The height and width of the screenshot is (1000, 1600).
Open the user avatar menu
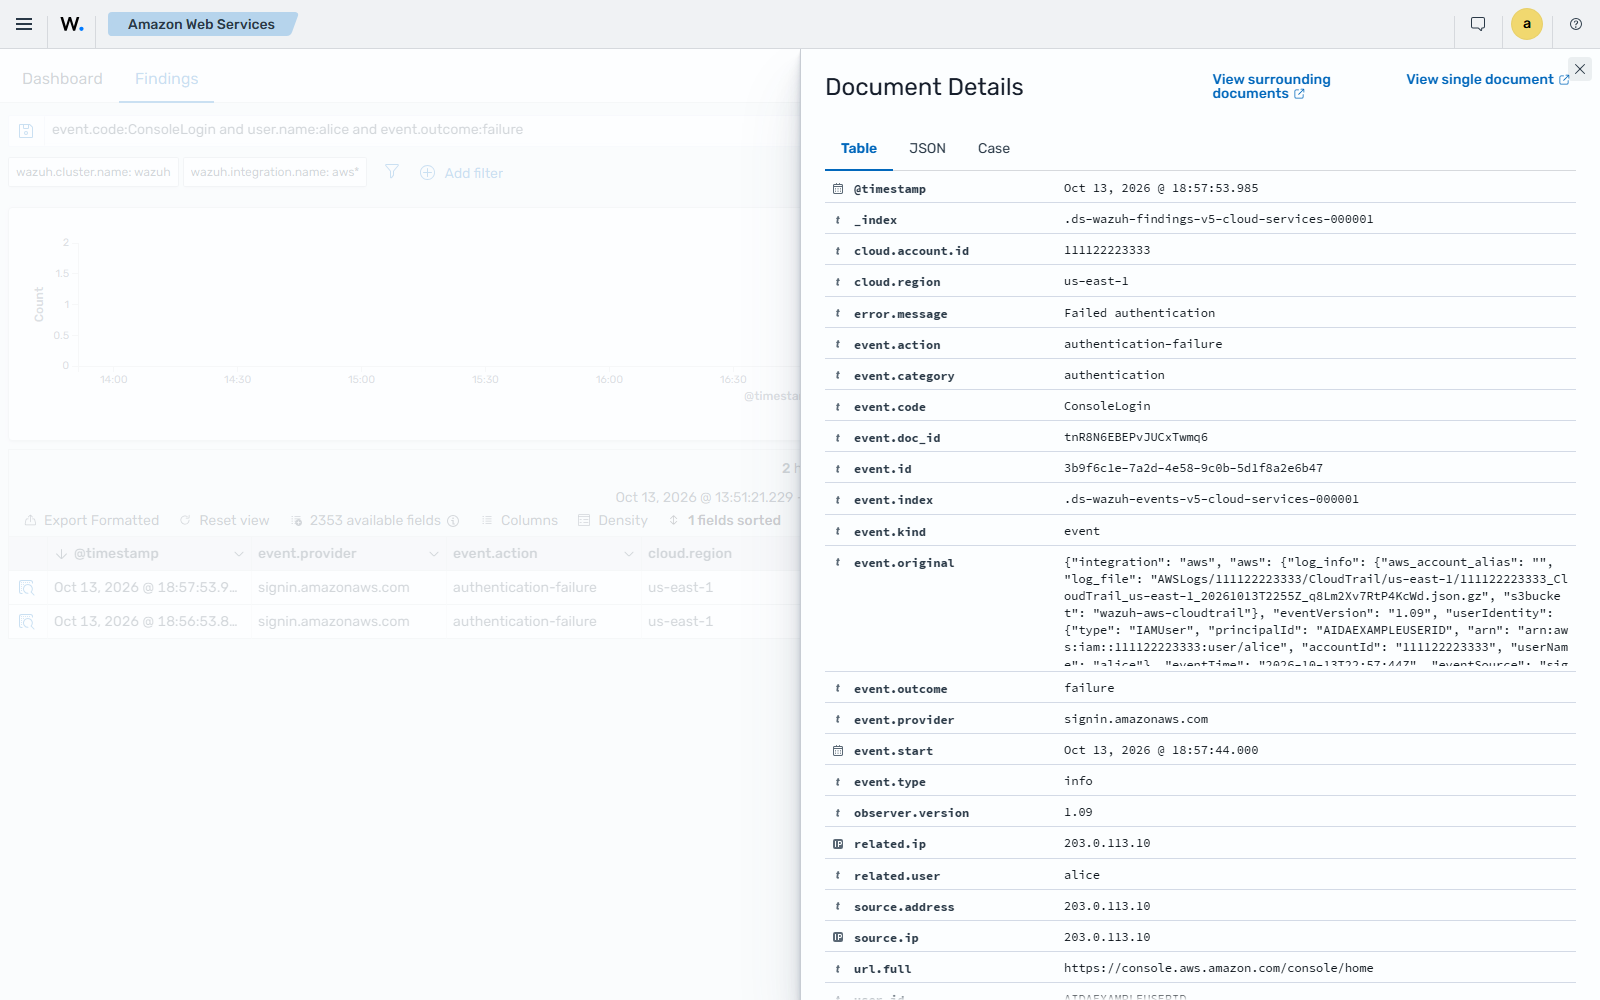click(x=1527, y=24)
